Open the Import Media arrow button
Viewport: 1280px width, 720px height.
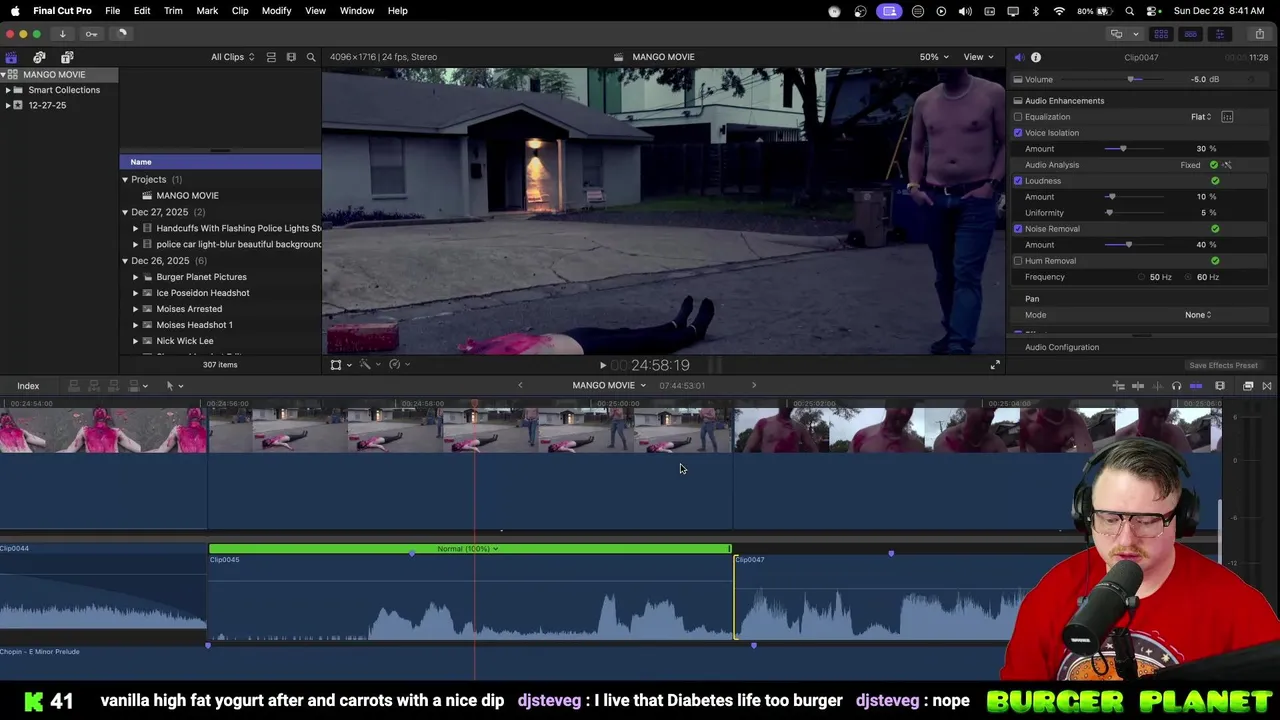coord(62,34)
